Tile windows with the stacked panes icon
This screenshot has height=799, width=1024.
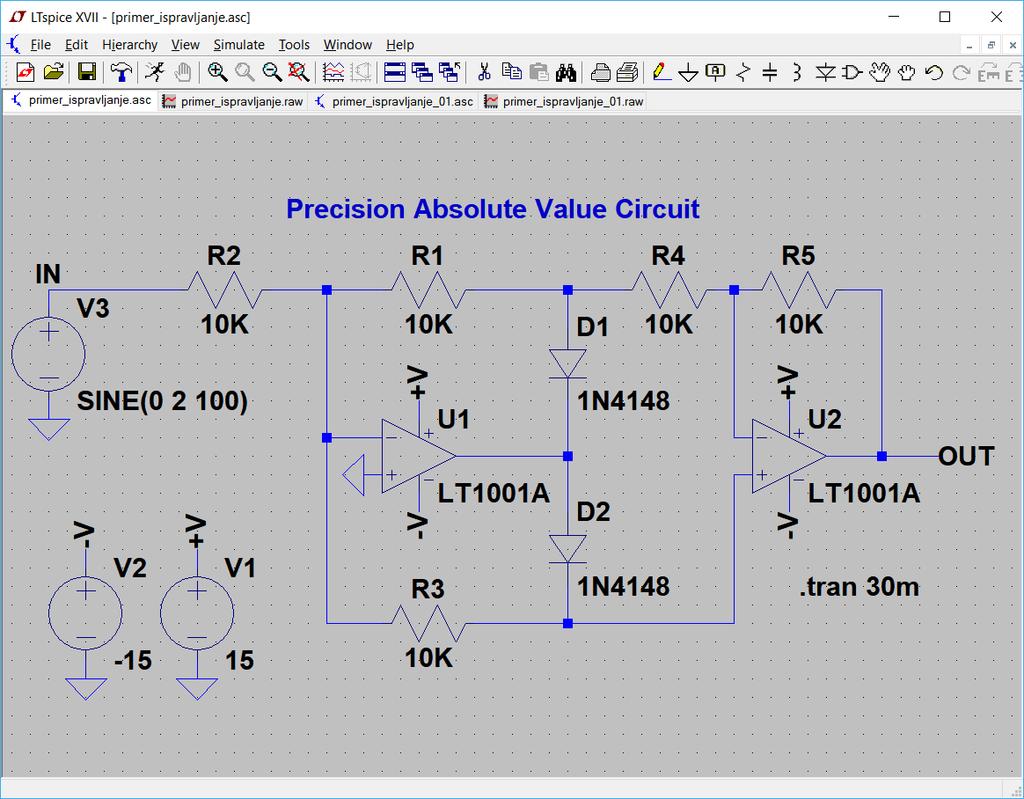click(394, 72)
